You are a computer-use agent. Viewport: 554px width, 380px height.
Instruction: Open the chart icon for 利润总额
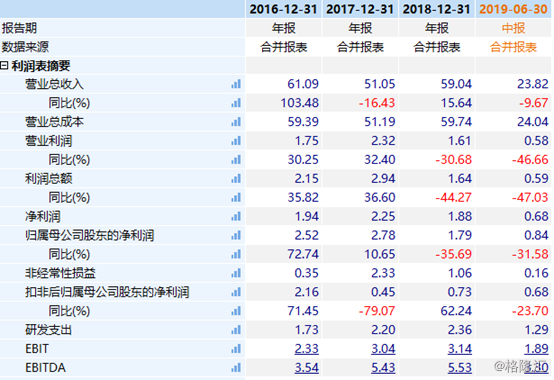tap(236, 179)
